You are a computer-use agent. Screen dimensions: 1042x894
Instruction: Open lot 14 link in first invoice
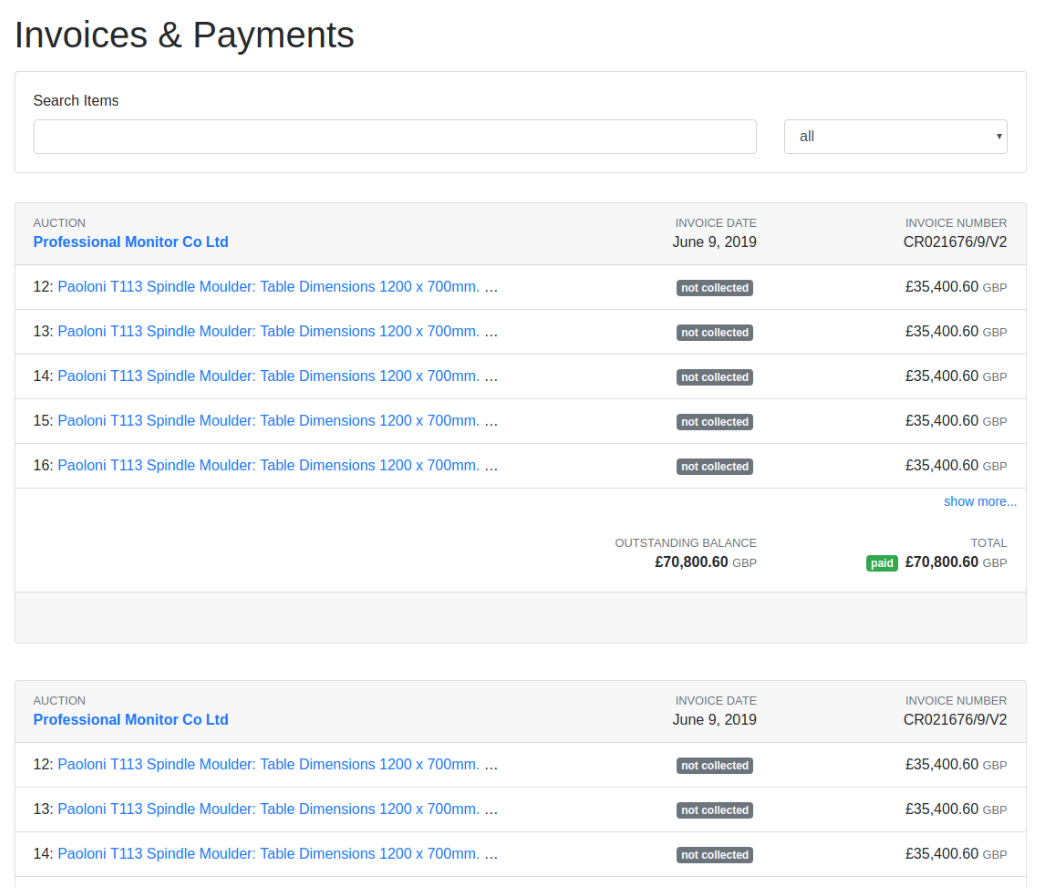coord(268,376)
